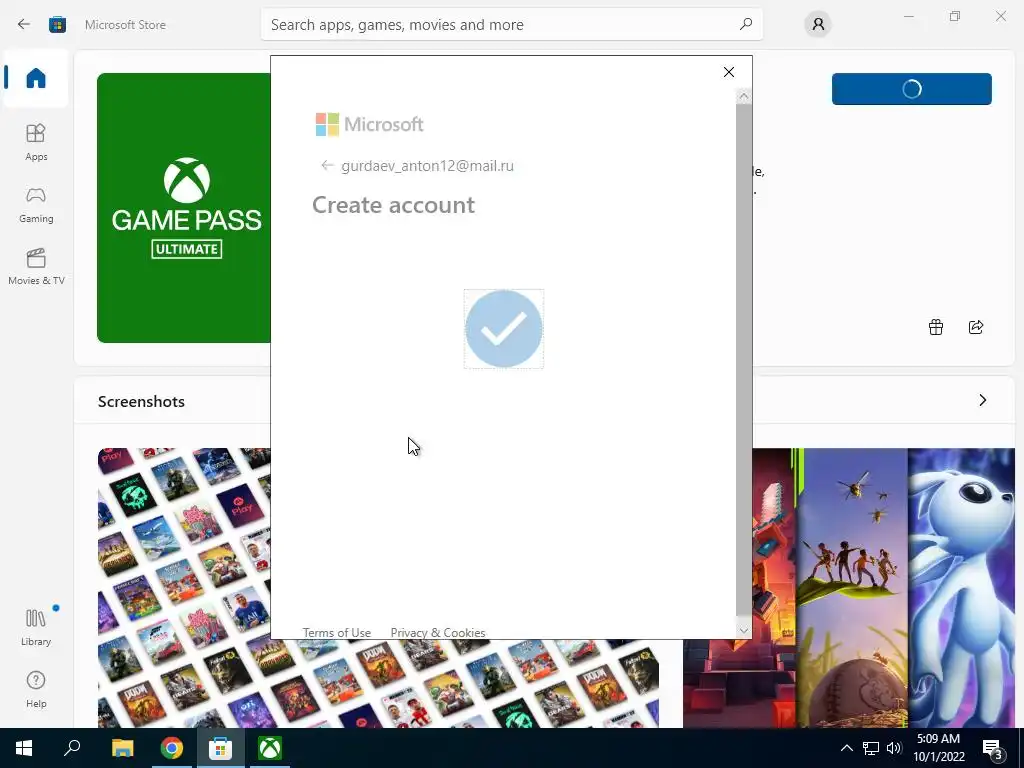The width and height of the screenshot is (1024, 768).
Task: Go back with the Store back arrow
Action: tap(24, 24)
